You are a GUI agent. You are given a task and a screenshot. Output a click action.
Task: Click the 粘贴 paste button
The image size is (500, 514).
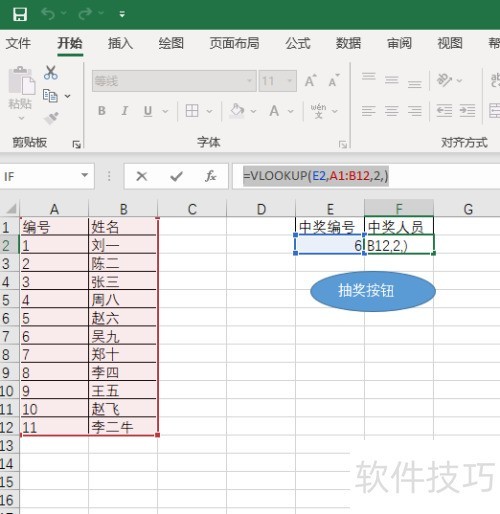20,93
